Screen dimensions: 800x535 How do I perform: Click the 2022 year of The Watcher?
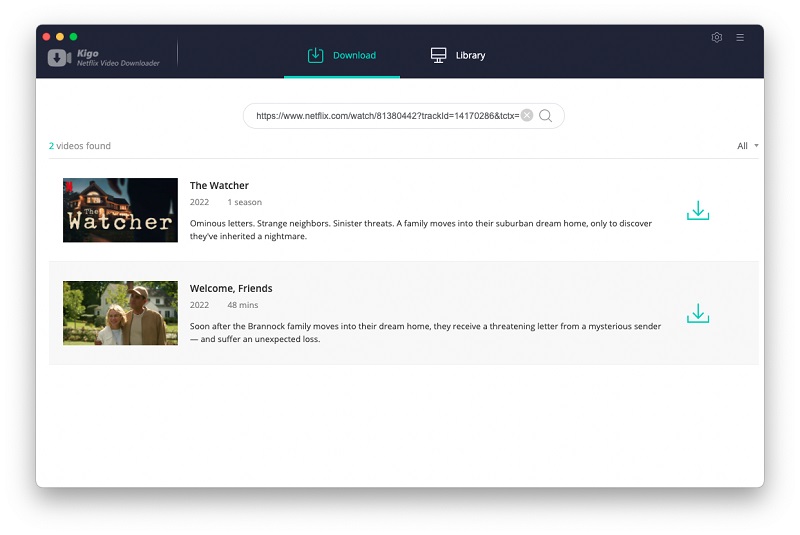pos(199,202)
